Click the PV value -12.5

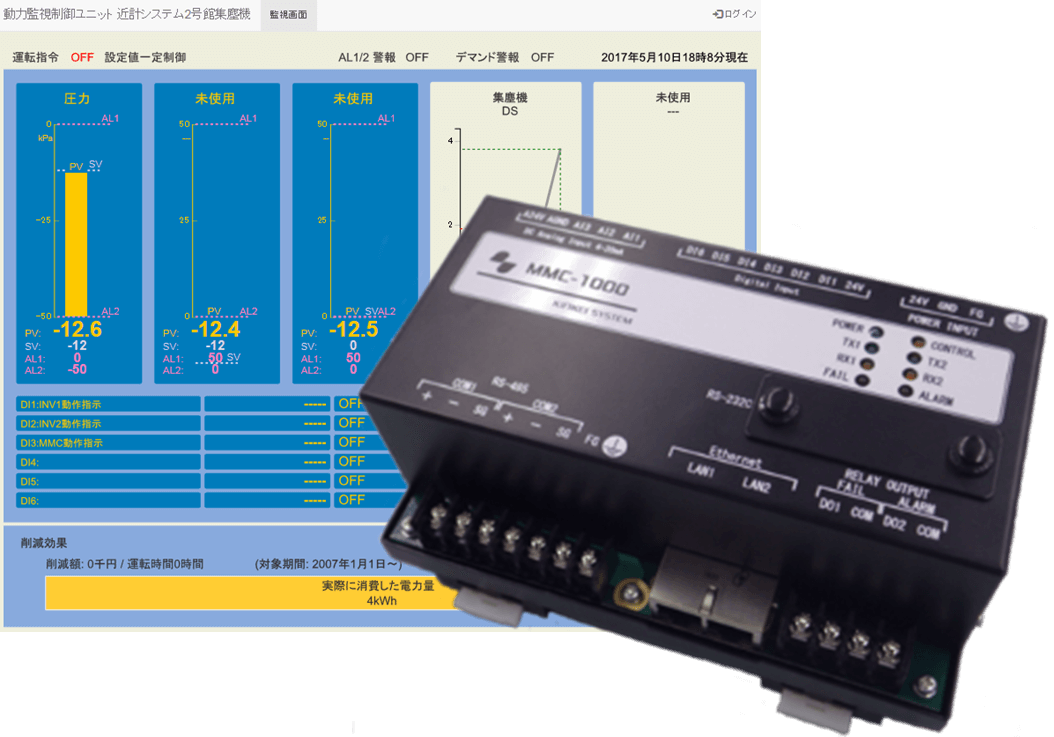pos(354,329)
